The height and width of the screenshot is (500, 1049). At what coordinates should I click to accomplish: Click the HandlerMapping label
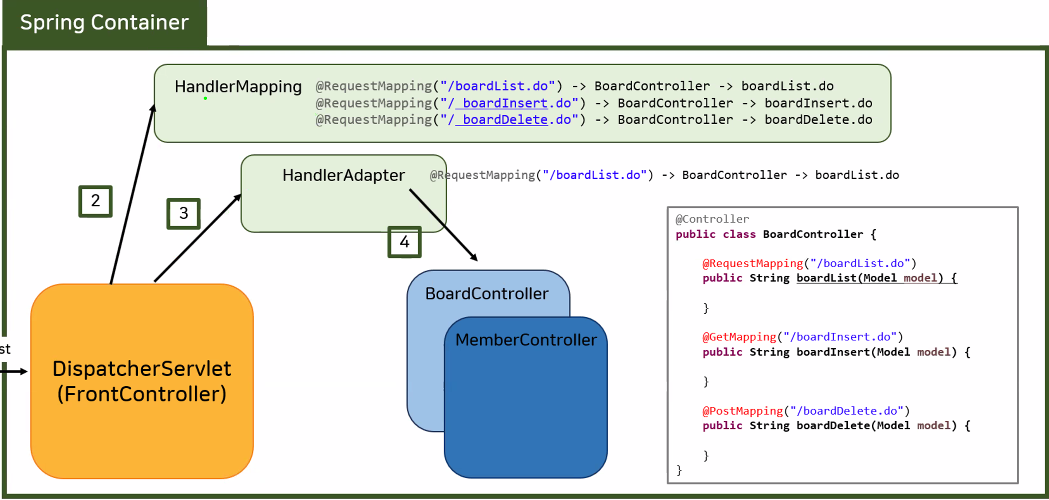coord(238,87)
